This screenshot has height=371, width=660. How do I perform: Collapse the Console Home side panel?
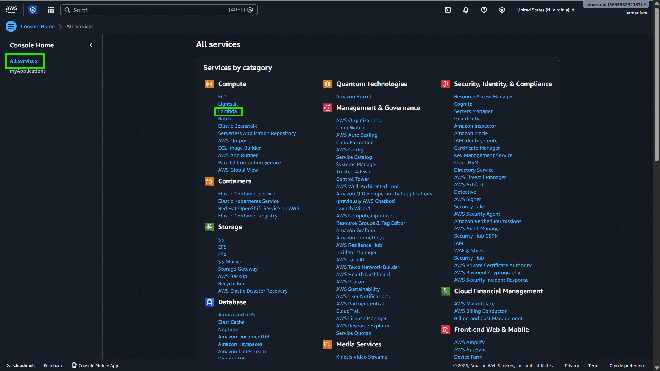click(x=91, y=45)
